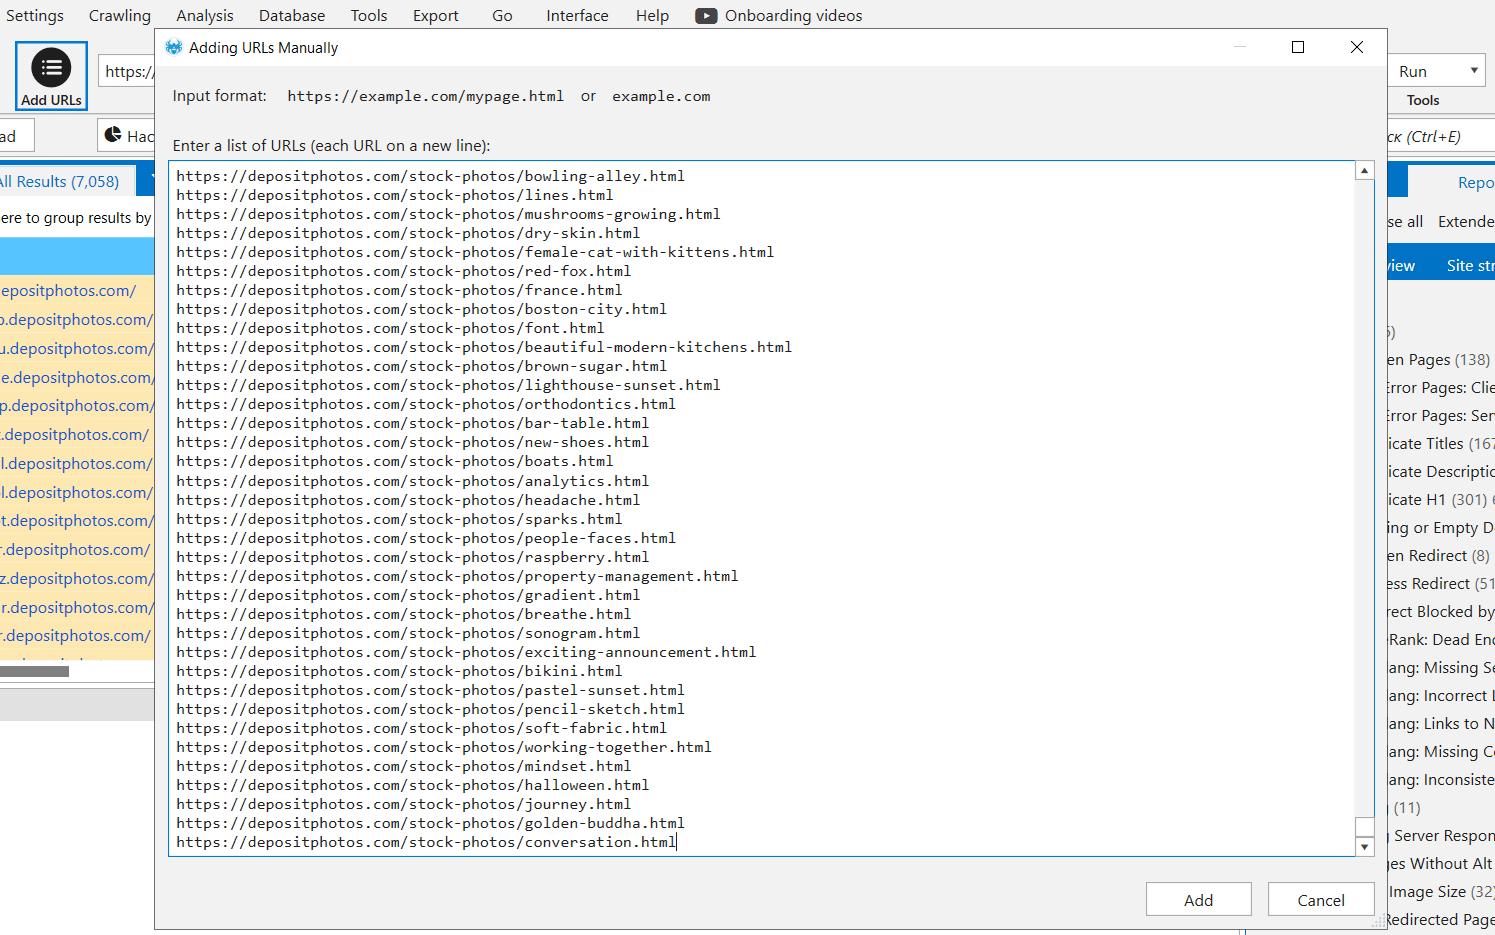Open the Settings menu

[x=35, y=15]
